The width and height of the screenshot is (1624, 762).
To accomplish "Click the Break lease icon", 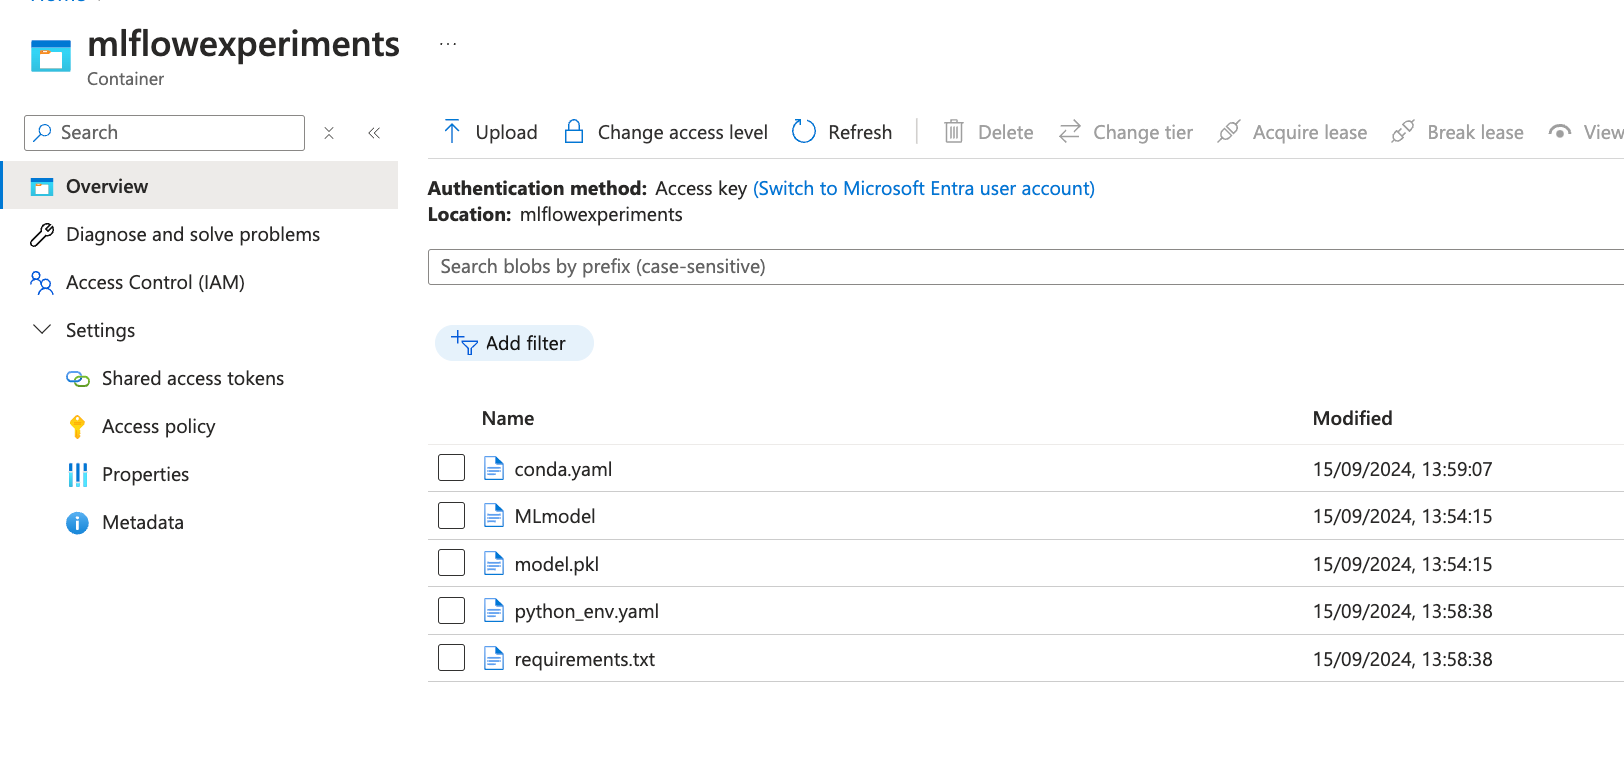I will coord(1403,132).
